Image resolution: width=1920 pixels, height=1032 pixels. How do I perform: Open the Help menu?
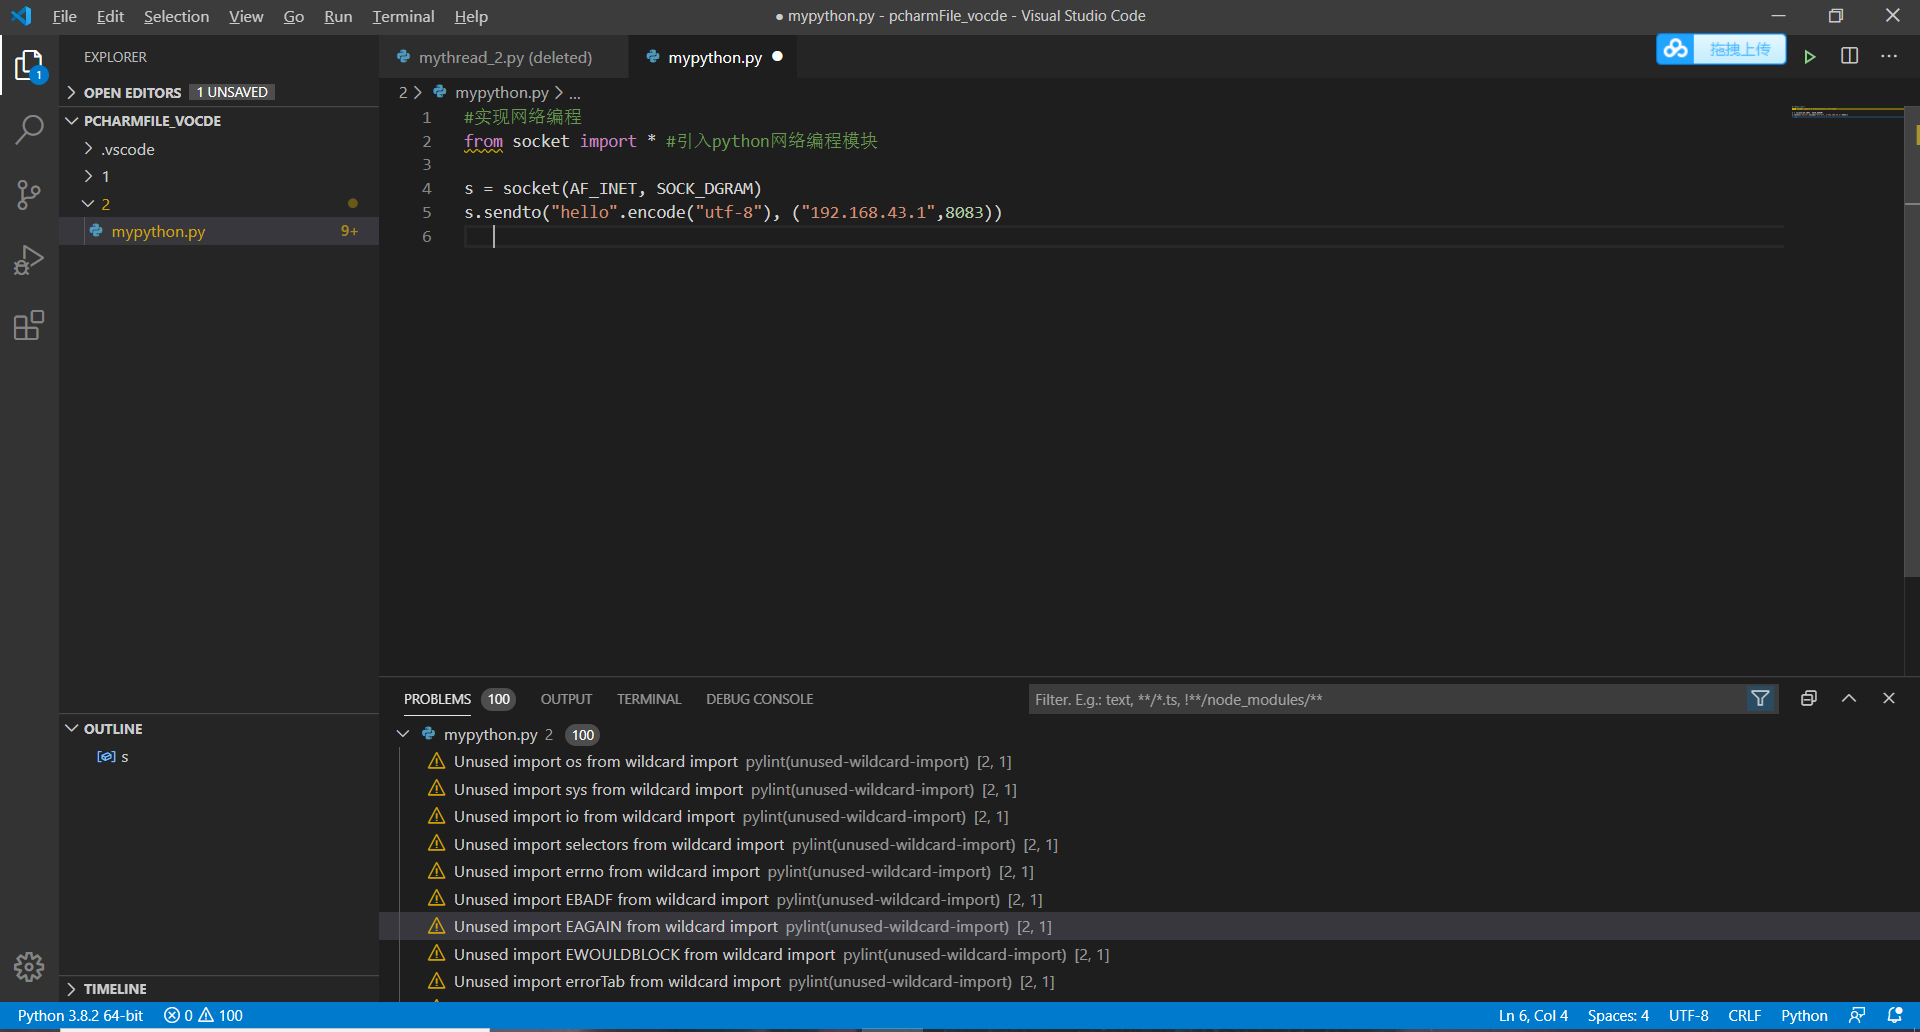(x=471, y=16)
